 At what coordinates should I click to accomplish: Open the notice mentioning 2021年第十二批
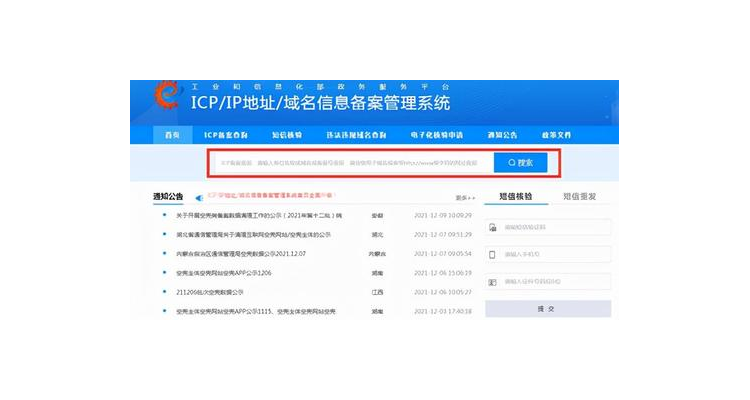point(259,216)
